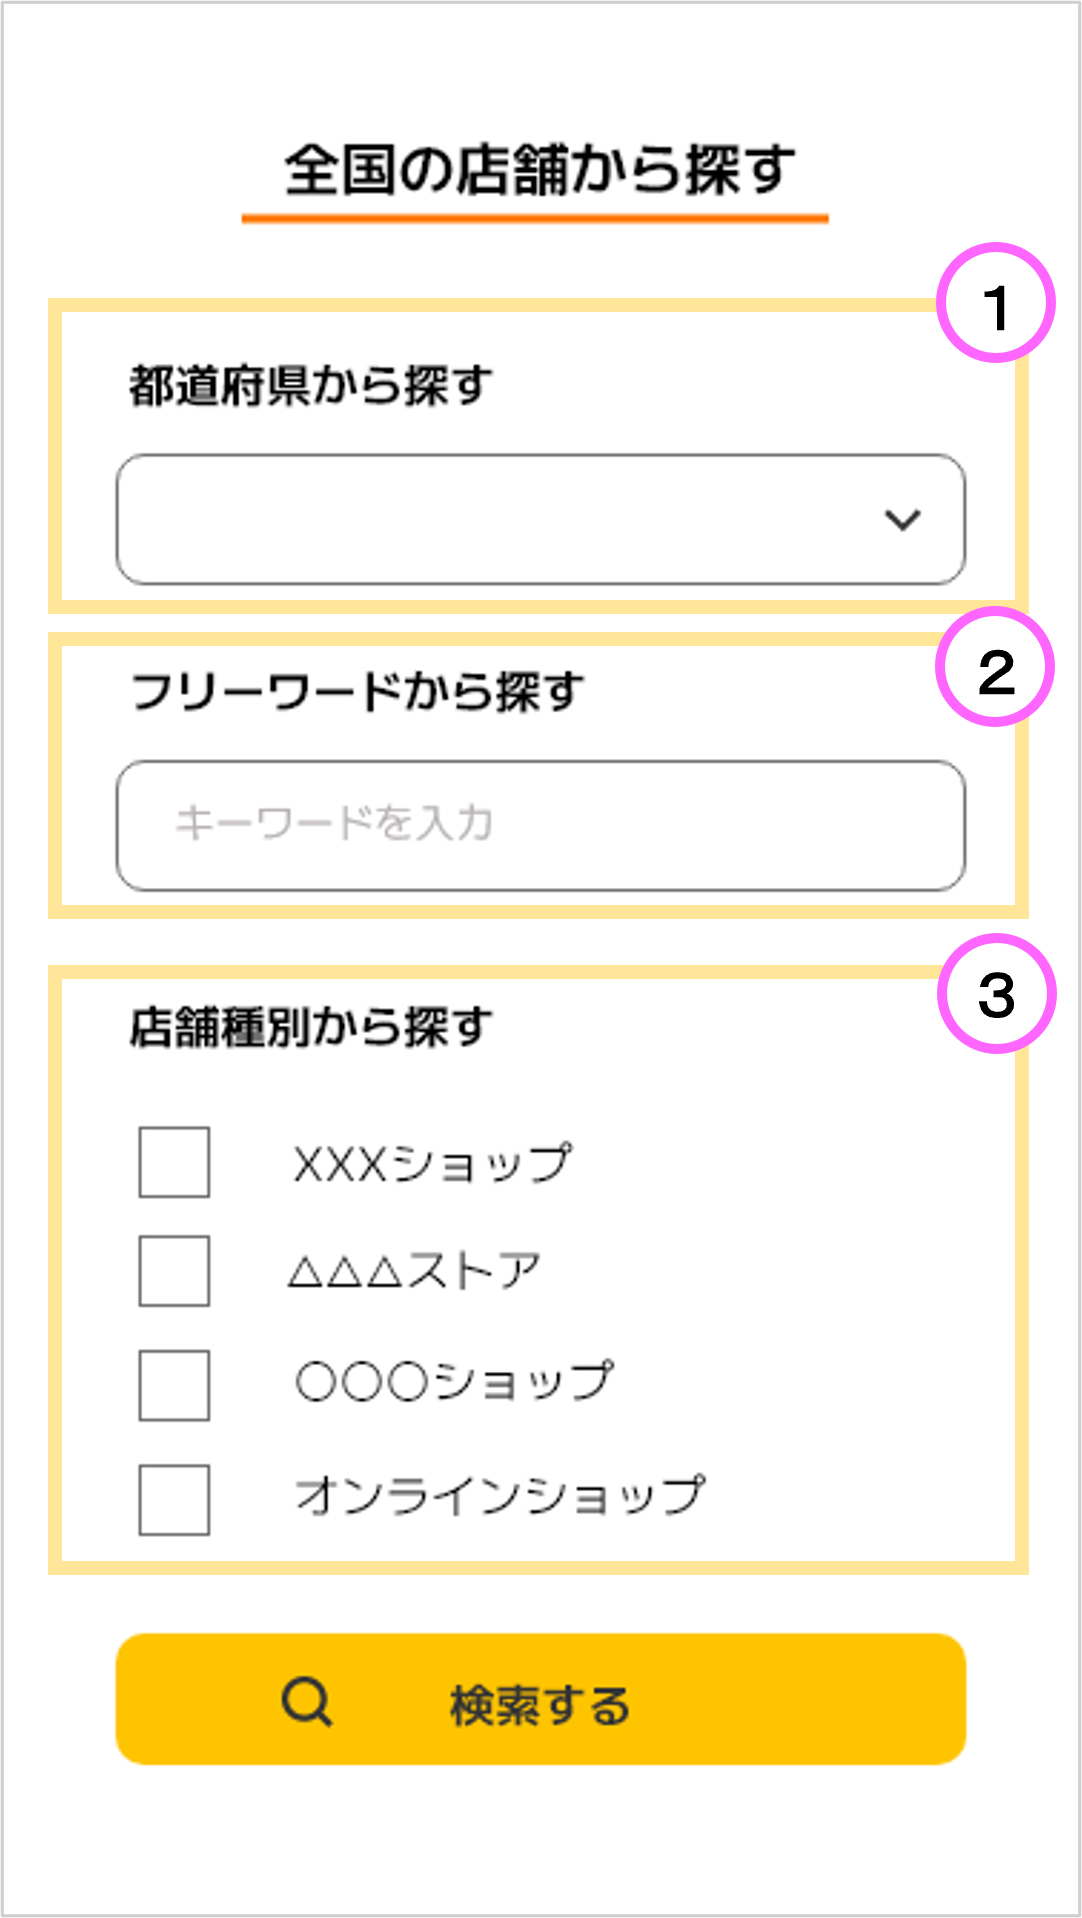Open the empty prefecture select box
Viewport: 1082px width, 1918px height.
coord(500,520)
